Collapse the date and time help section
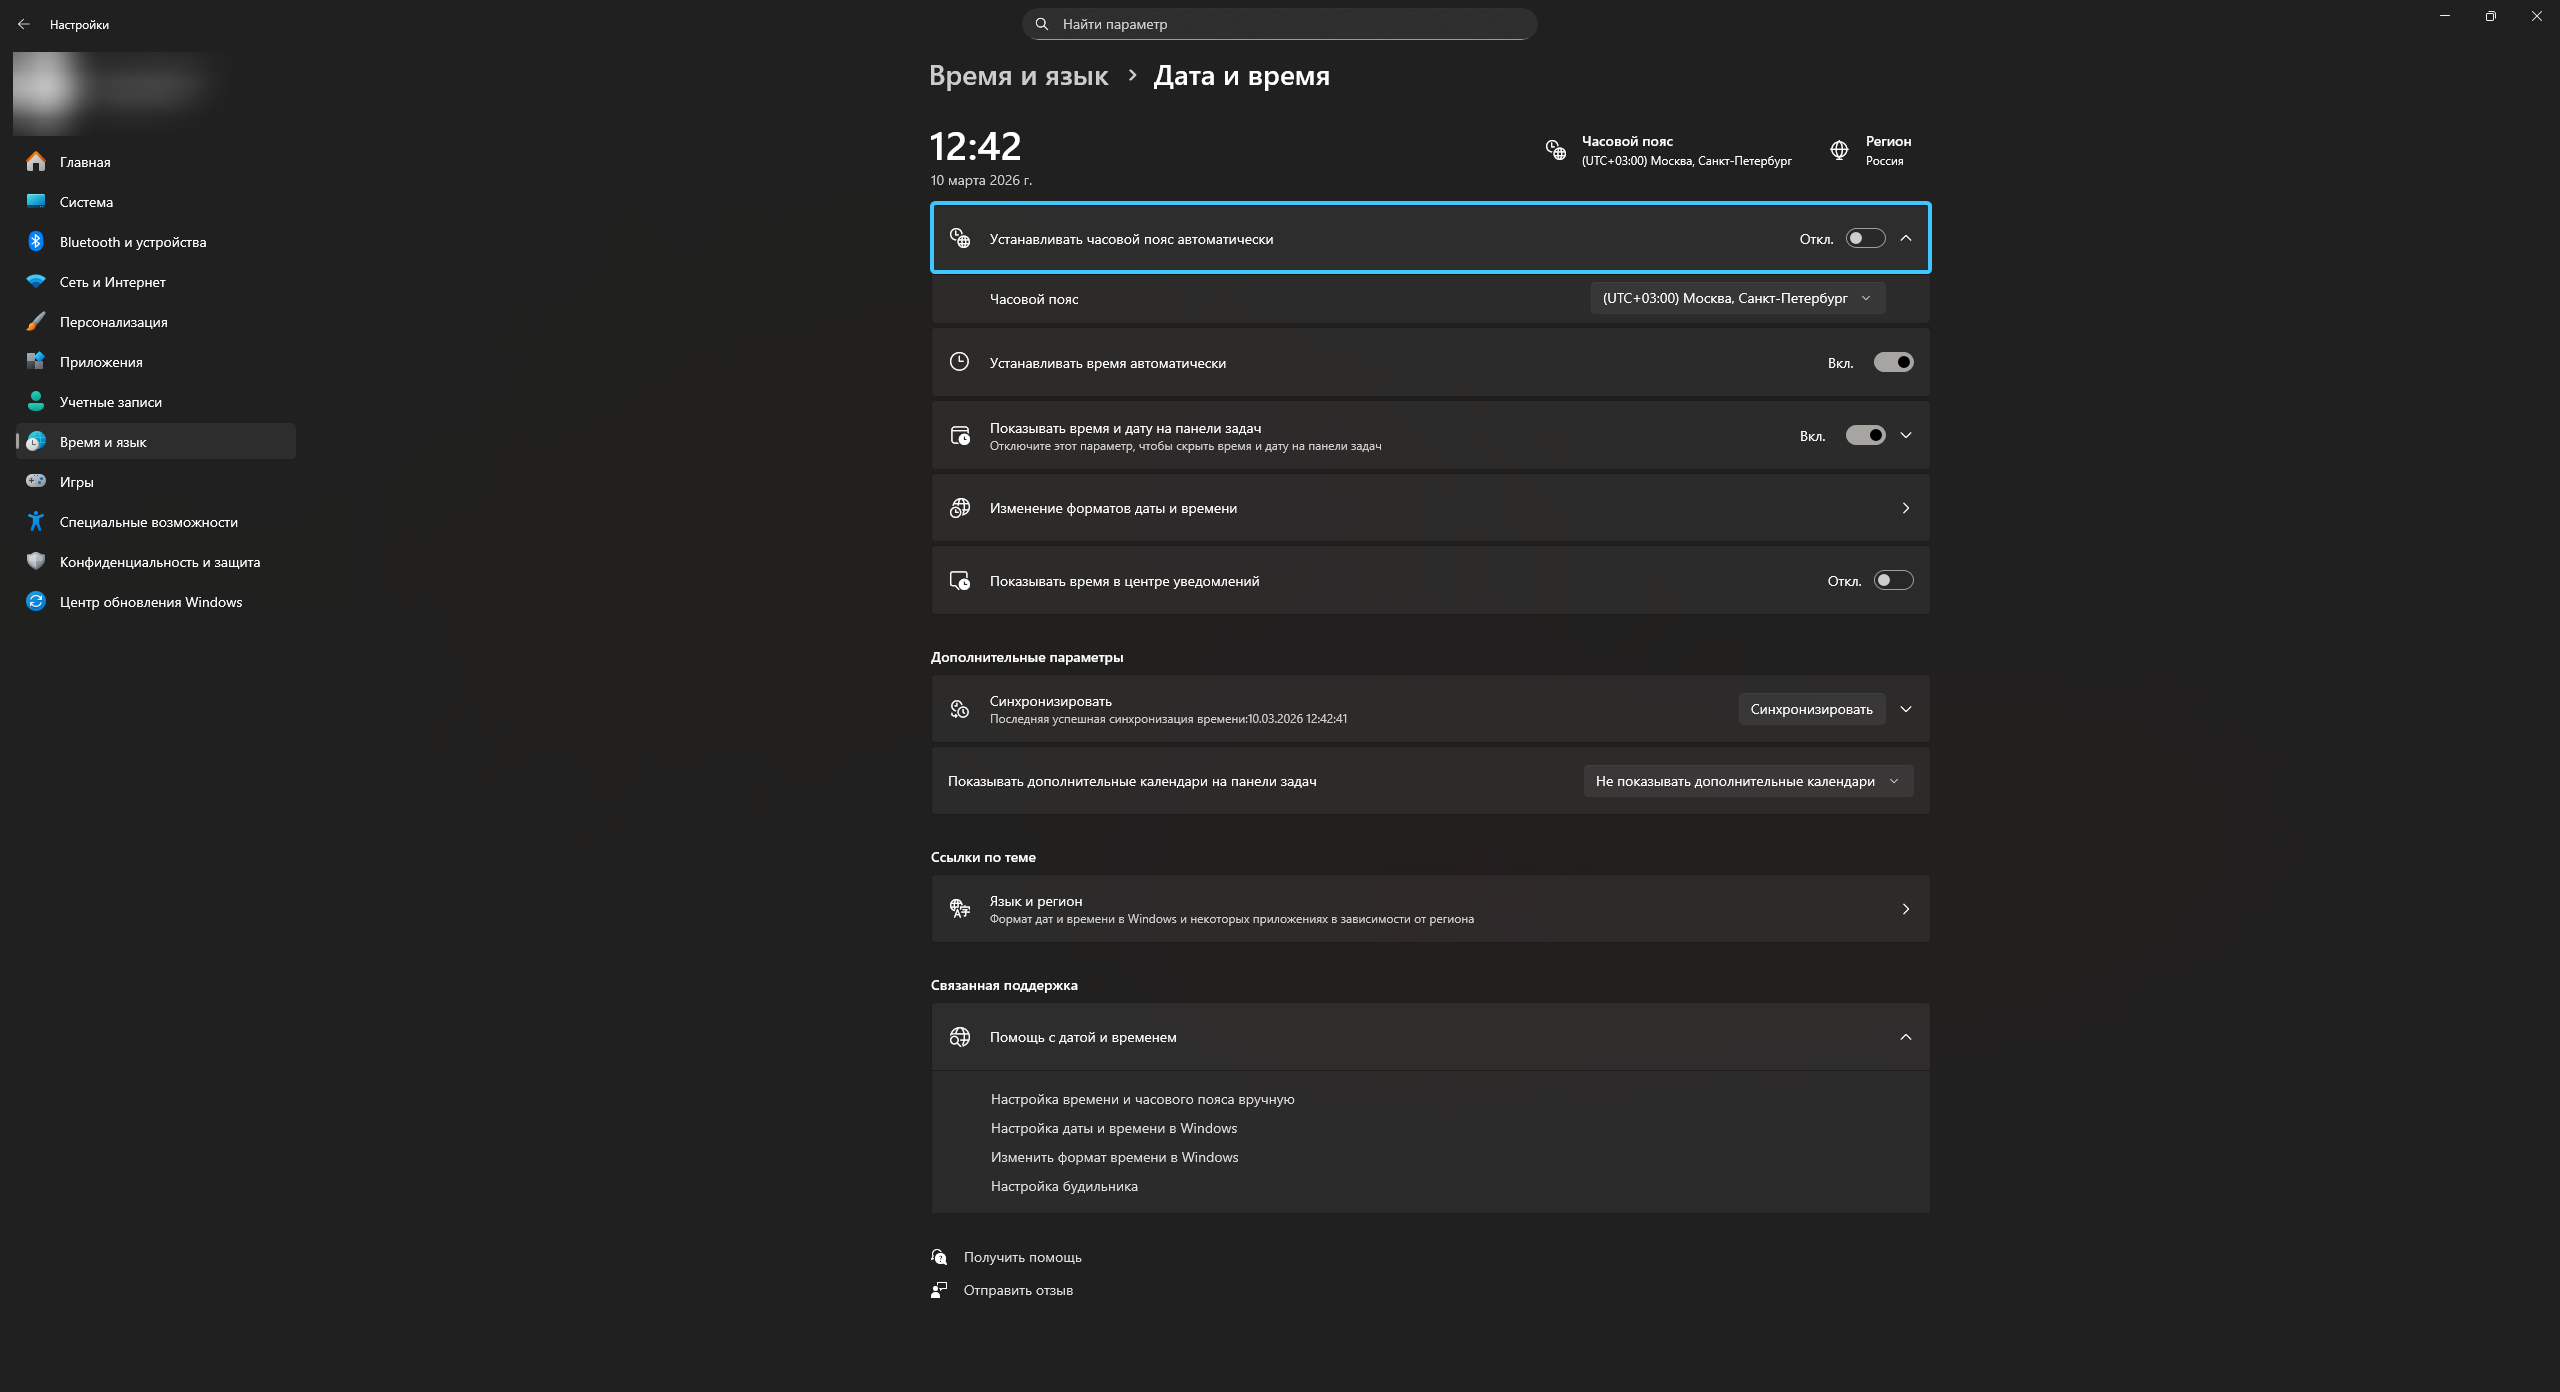This screenshot has height=1392, width=2560. tap(1905, 1037)
